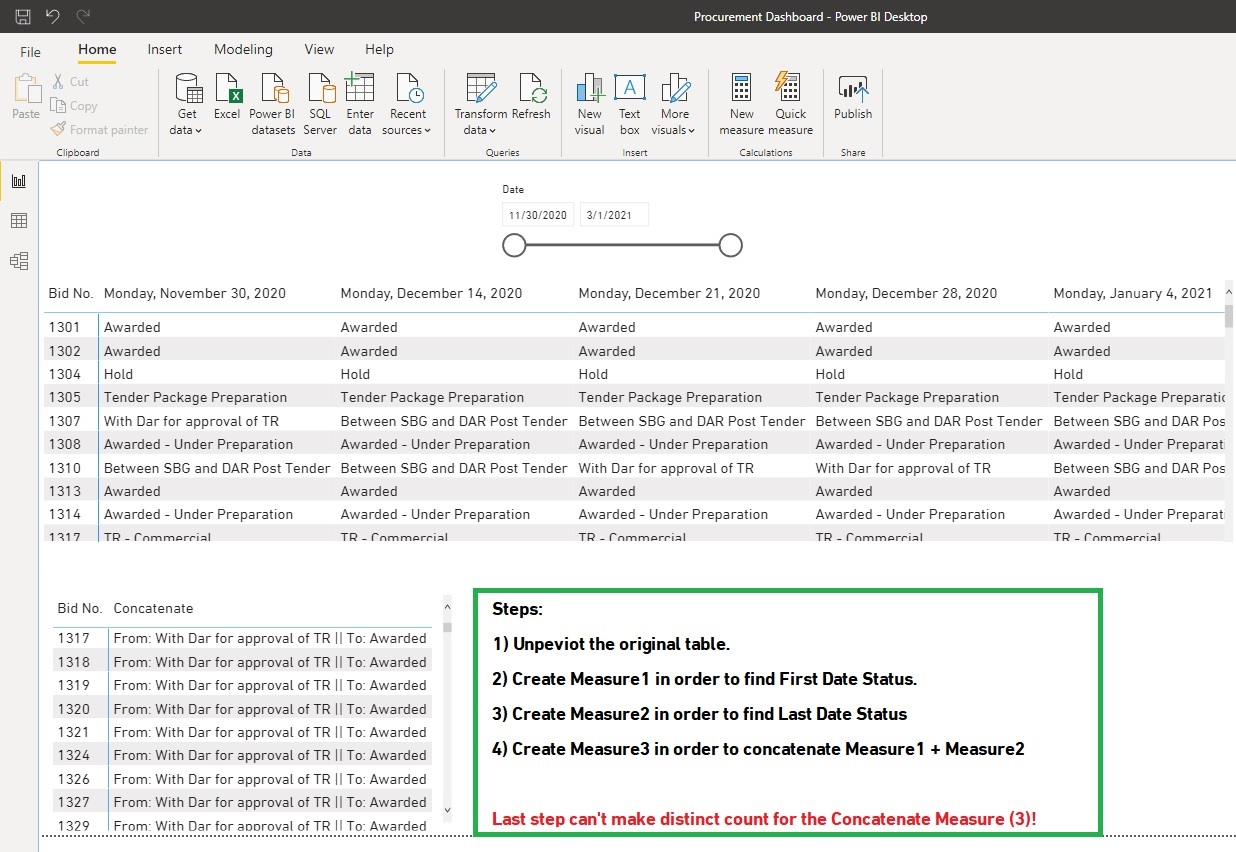
Task: Expand the More visuals dropdown arrow
Action: [x=692, y=130]
